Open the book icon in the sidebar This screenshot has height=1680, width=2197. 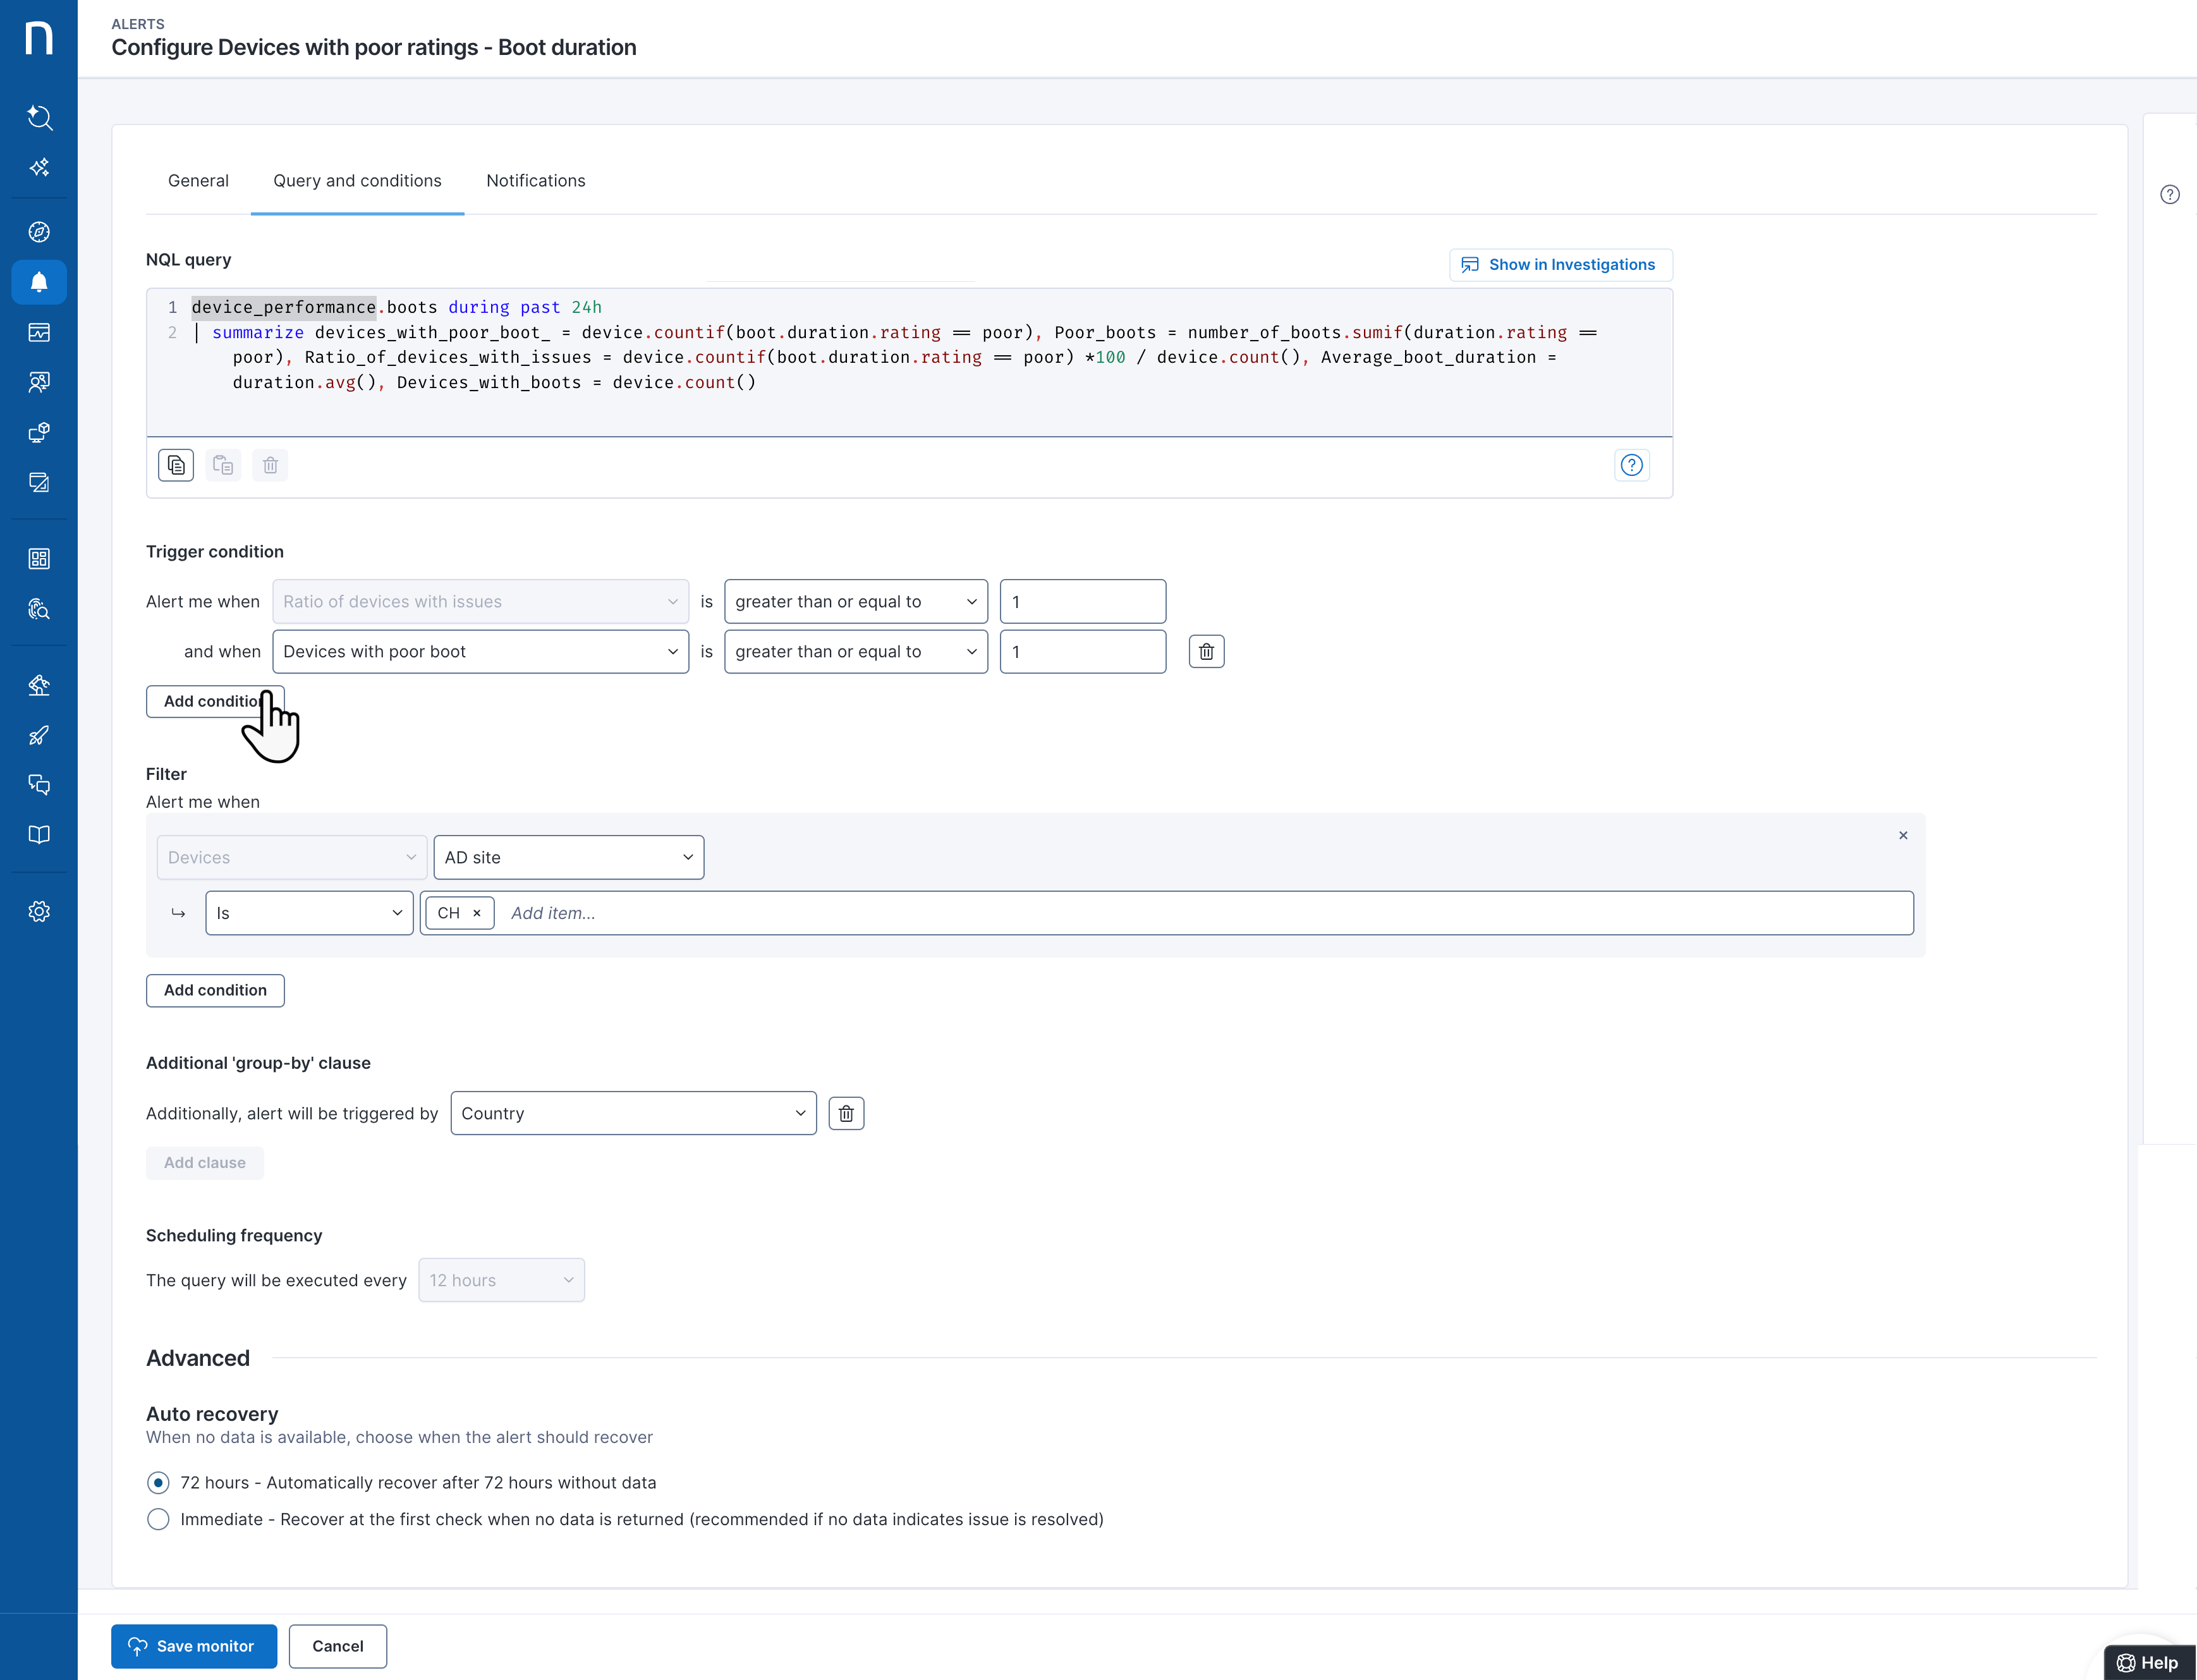(39, 835)
